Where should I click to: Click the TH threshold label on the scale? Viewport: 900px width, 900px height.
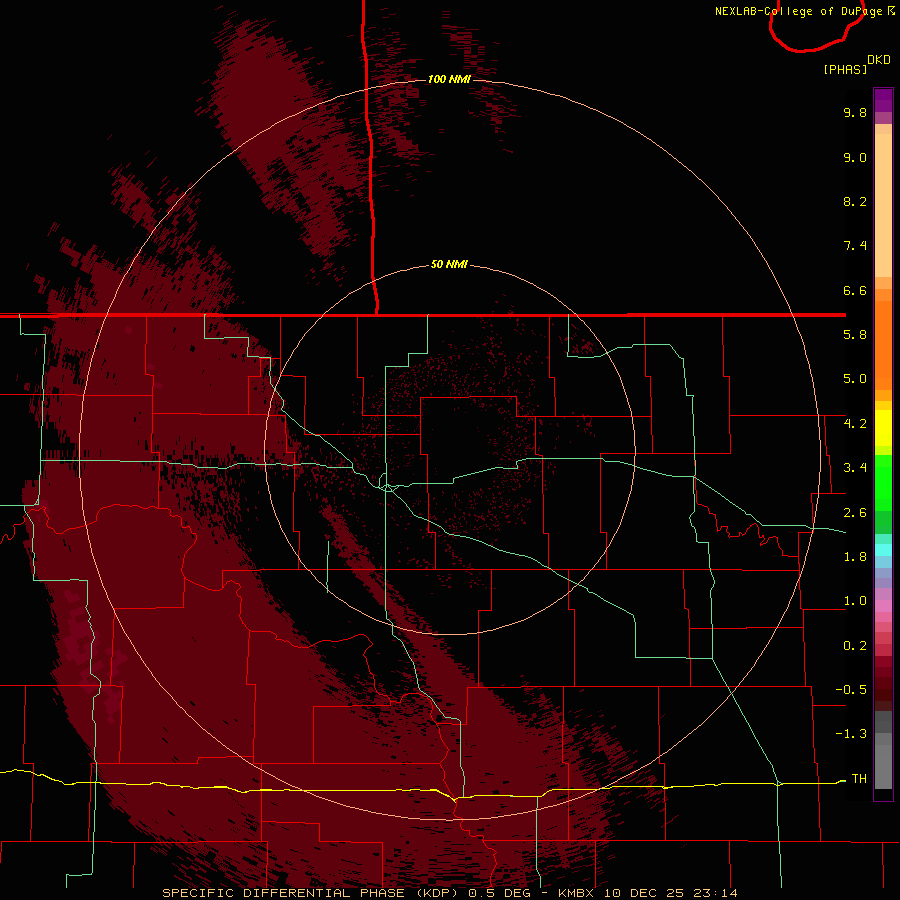[x=859, y=779]
